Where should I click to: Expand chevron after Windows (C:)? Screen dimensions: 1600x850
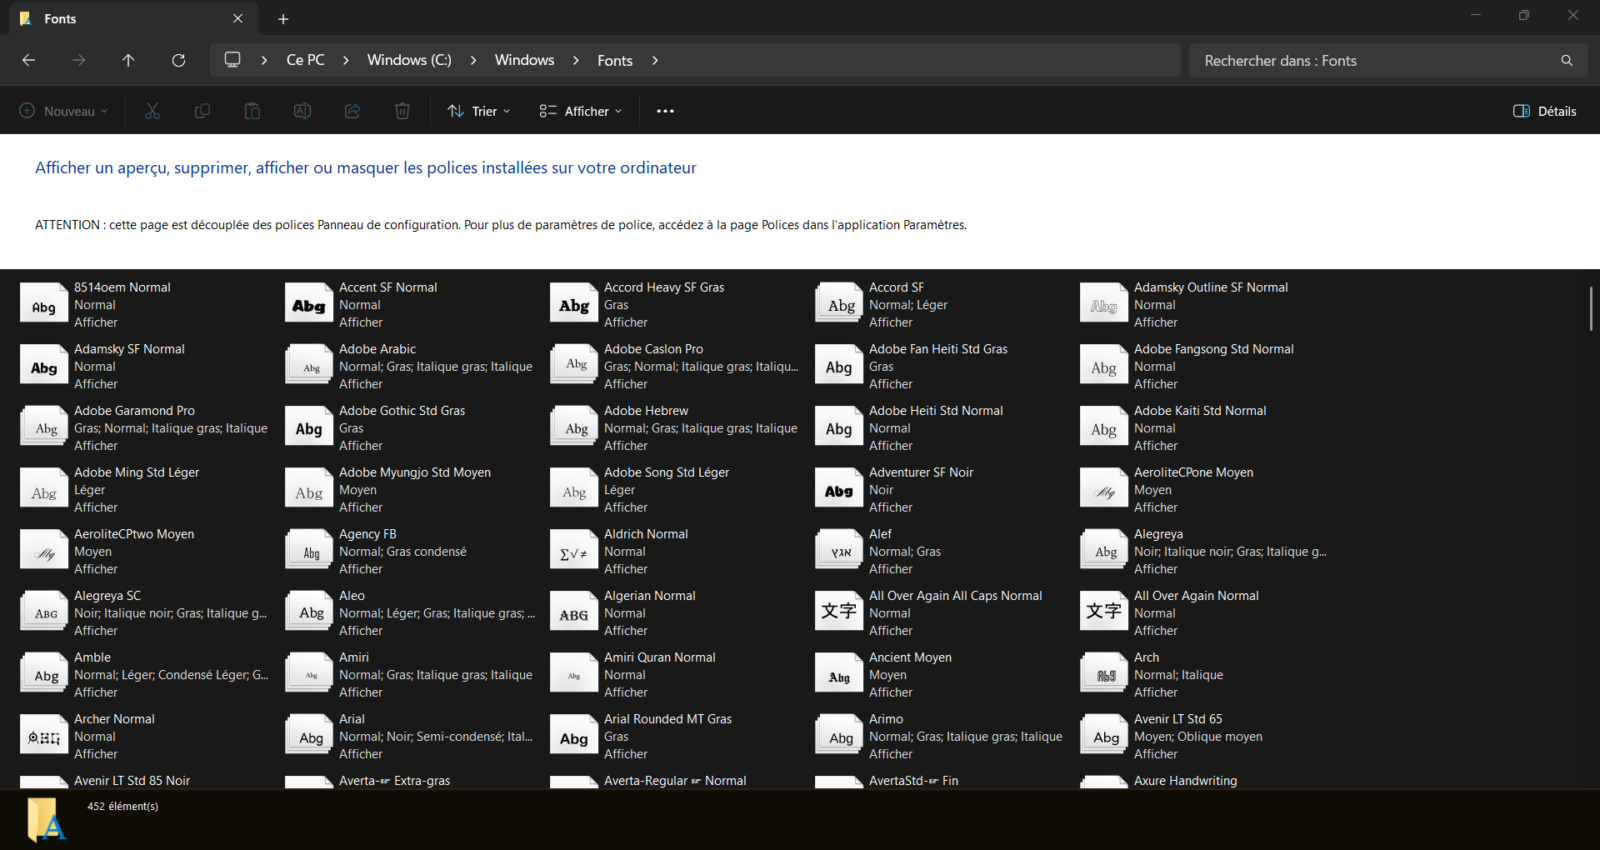pyautogui.click(x=473, y=60)
